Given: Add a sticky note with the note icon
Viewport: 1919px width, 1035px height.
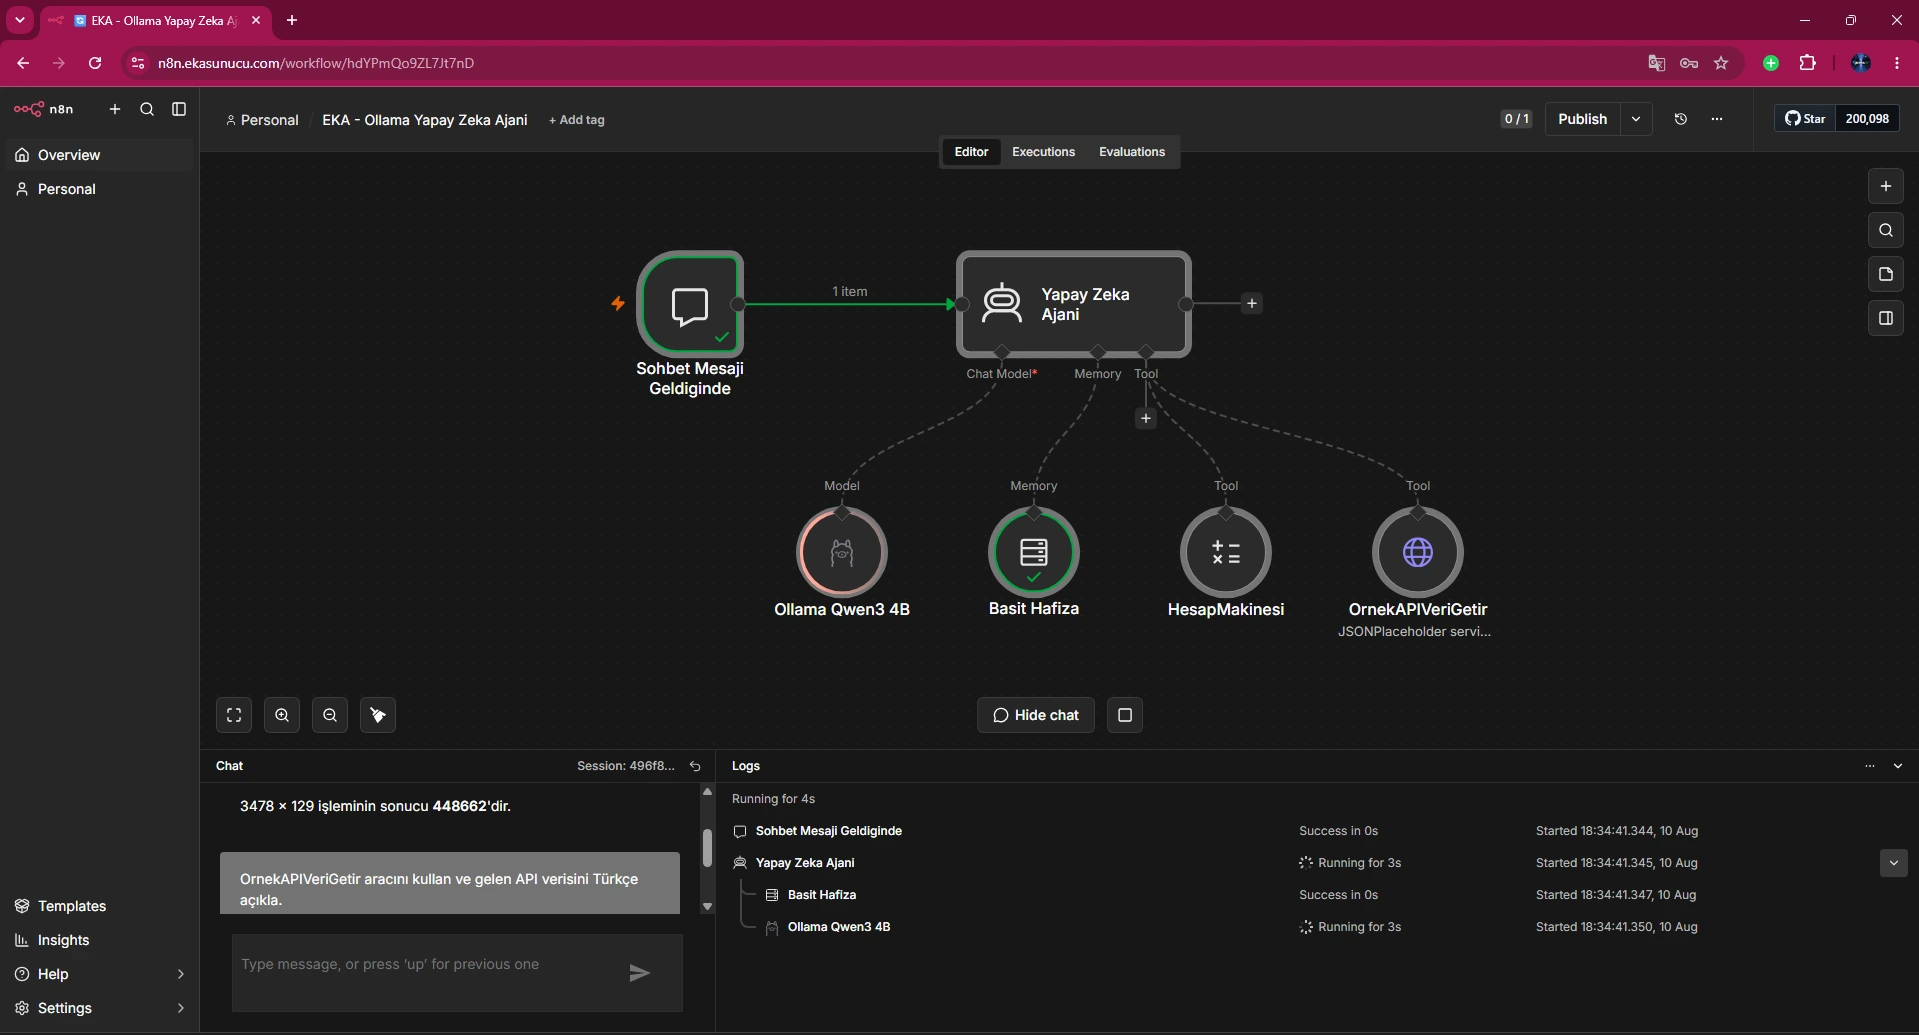Looking at the screenshot, I should pos(1886,274).
